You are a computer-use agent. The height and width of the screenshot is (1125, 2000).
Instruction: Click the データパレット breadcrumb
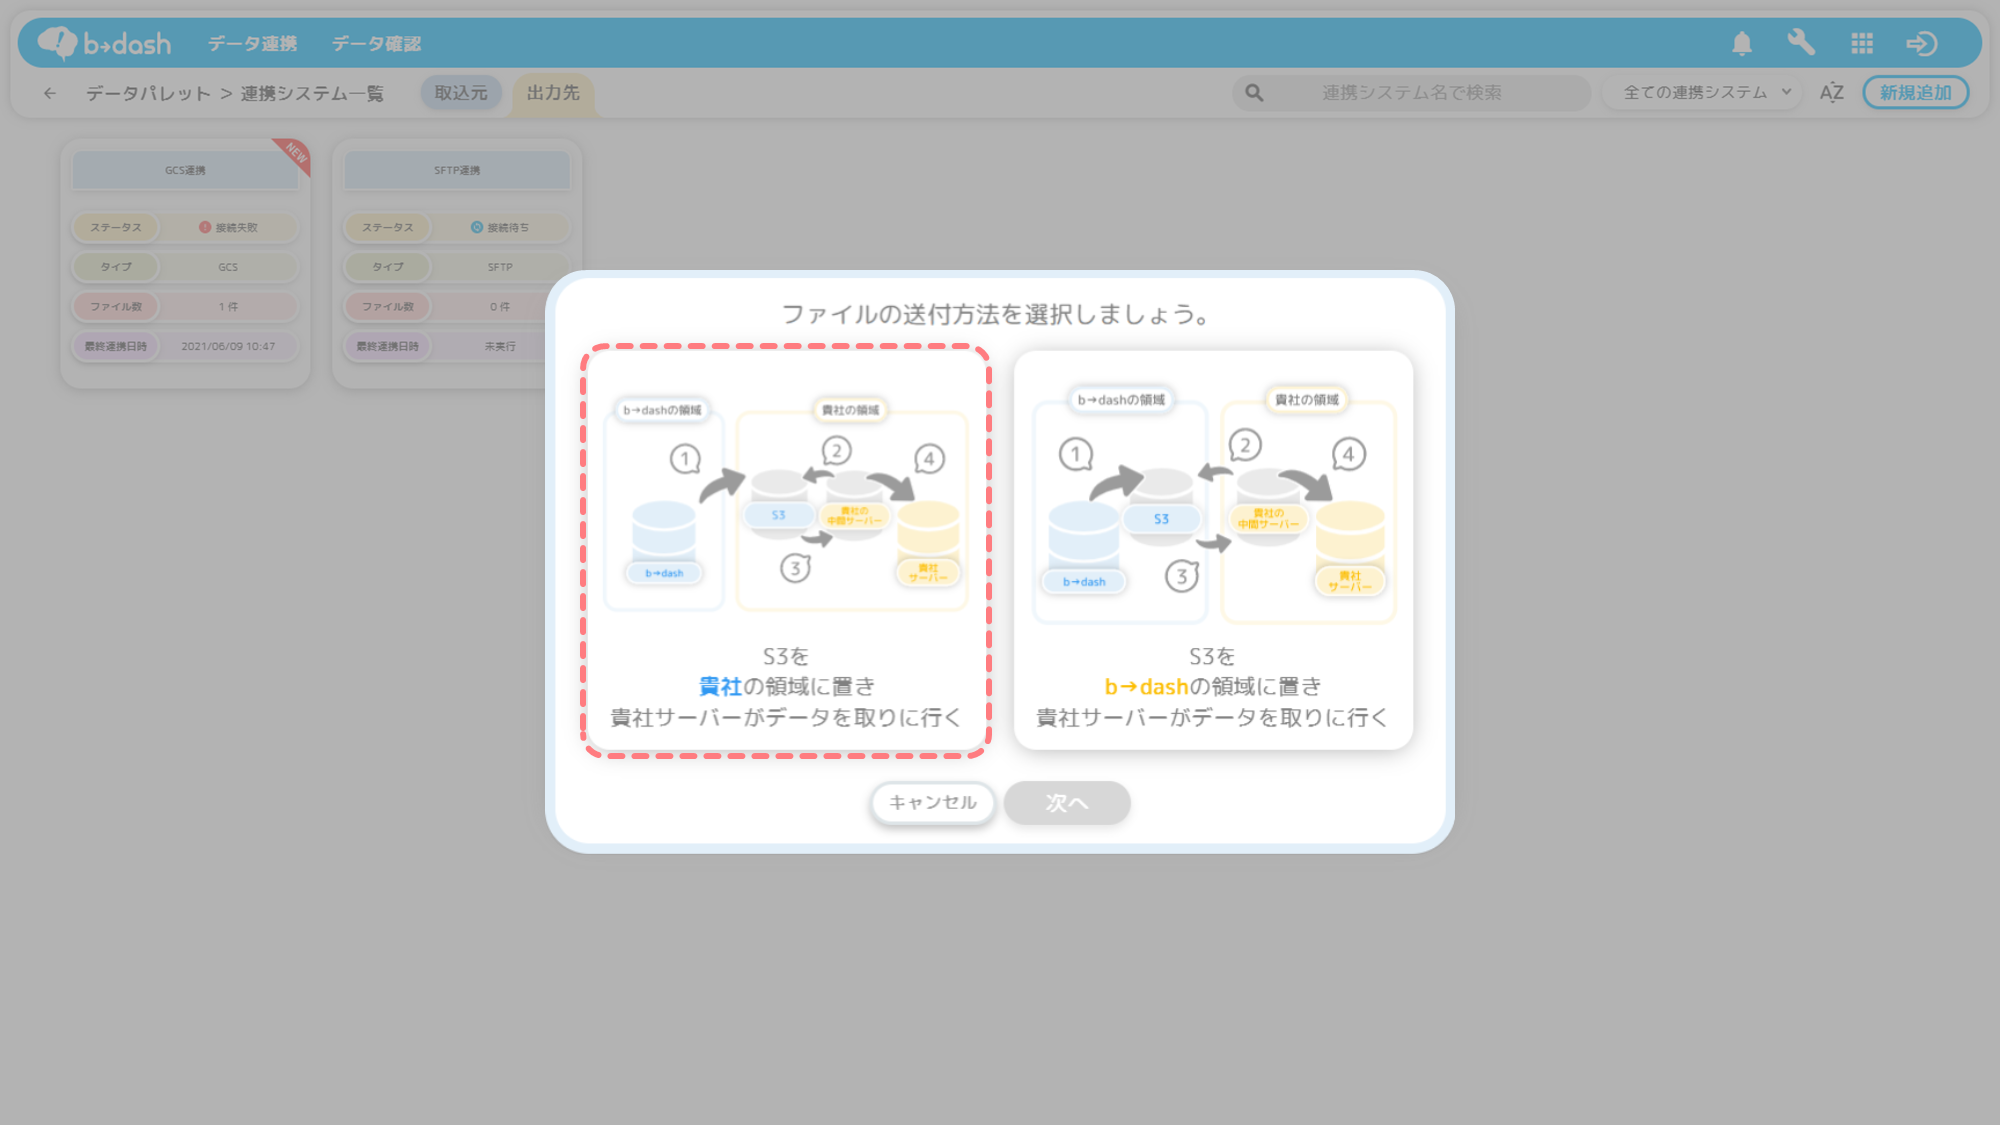pos(148,93)
